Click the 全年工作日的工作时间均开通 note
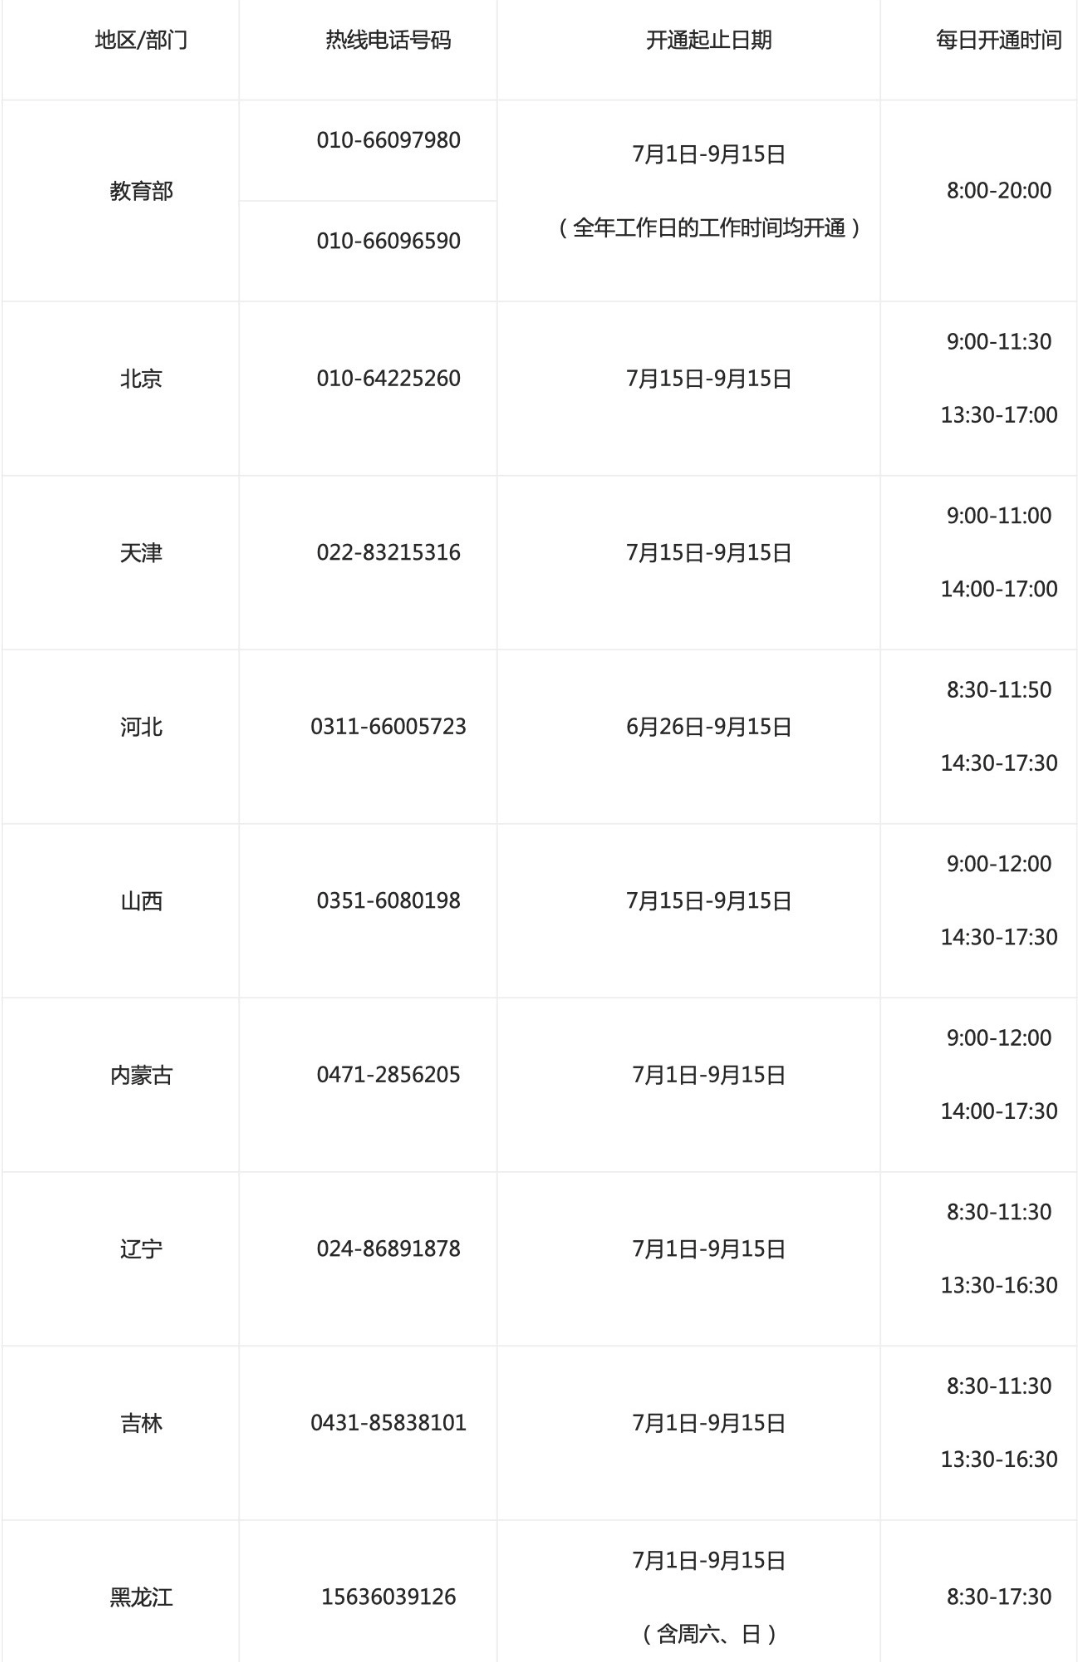1086x1662 pixels. [x=709, y=229]
